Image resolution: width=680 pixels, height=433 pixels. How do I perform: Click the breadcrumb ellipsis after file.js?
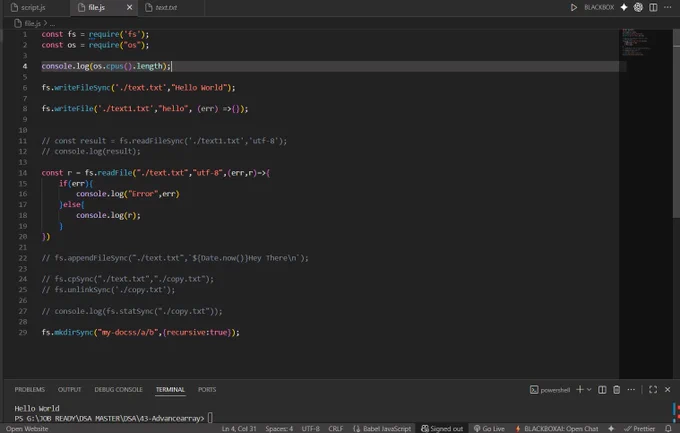52,24
